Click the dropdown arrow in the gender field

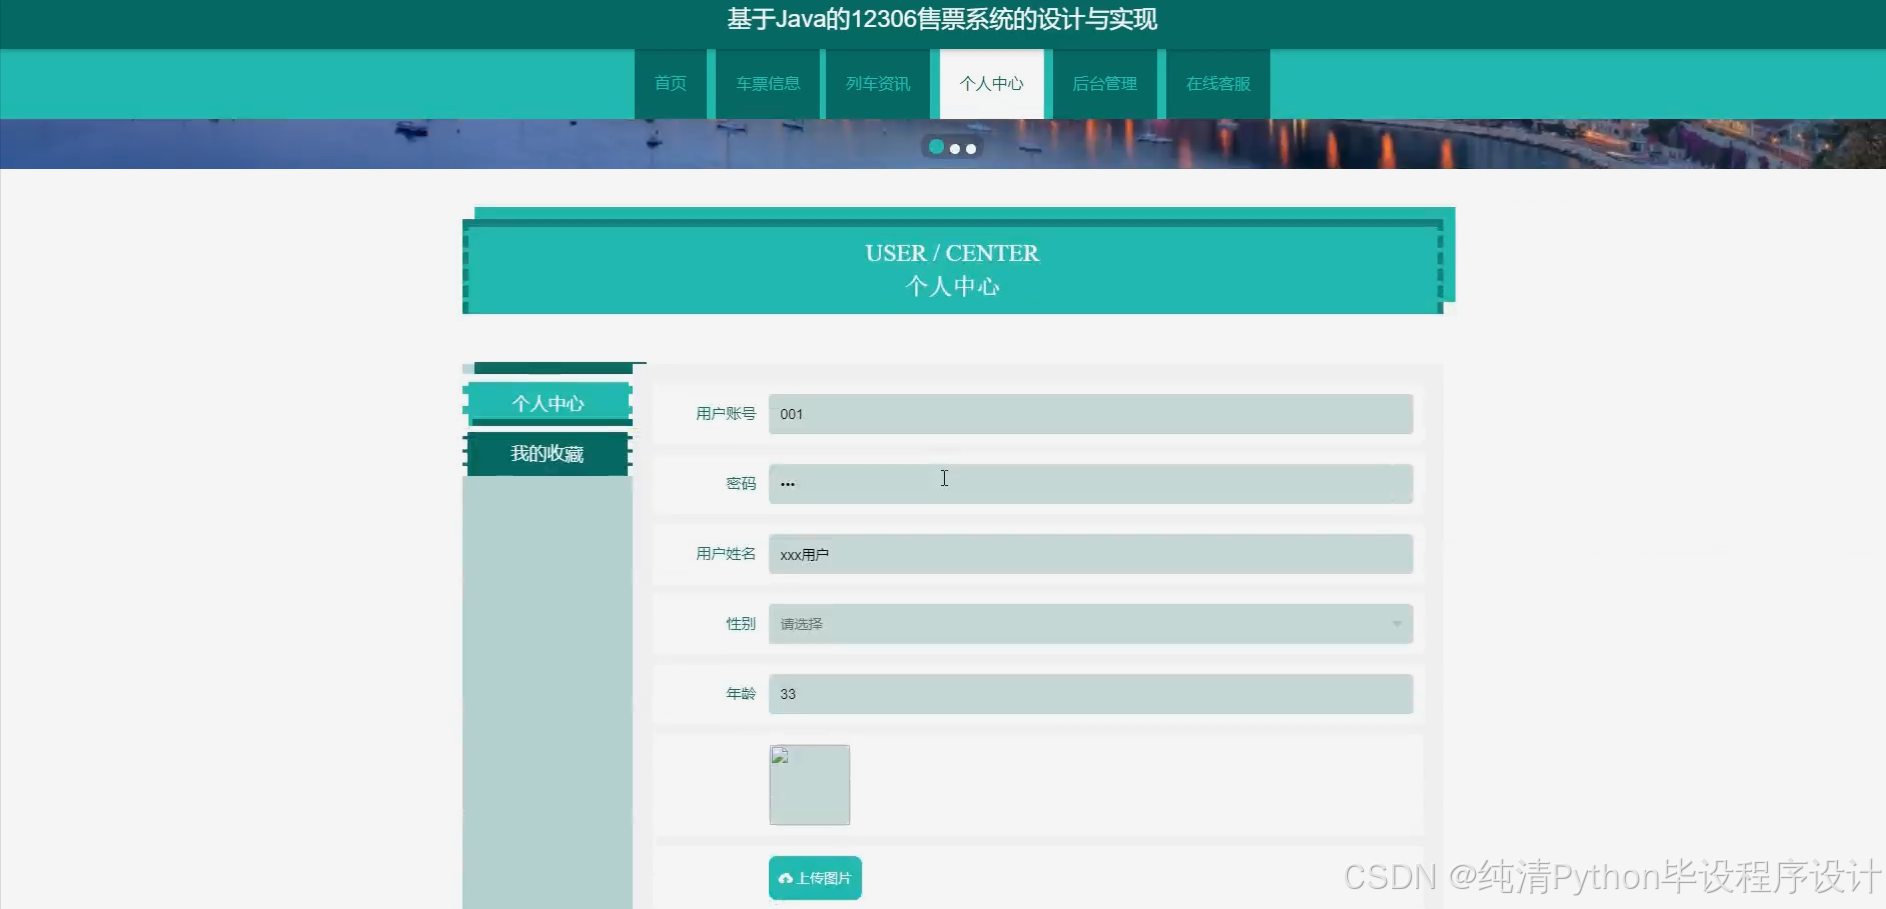click(x=1397, y=623)
